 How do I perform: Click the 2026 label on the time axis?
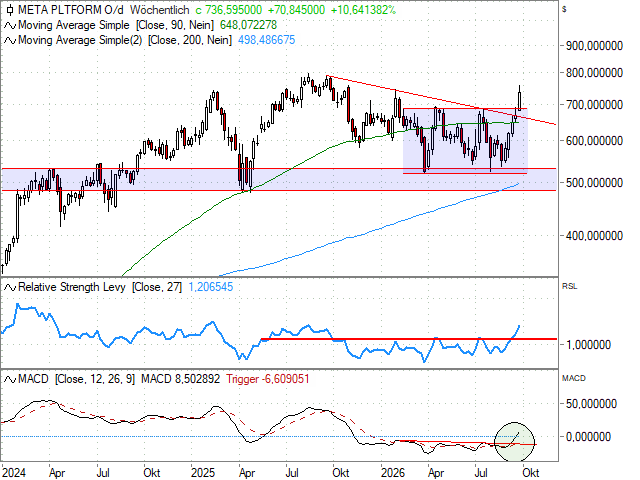click(x=393, y=473)
